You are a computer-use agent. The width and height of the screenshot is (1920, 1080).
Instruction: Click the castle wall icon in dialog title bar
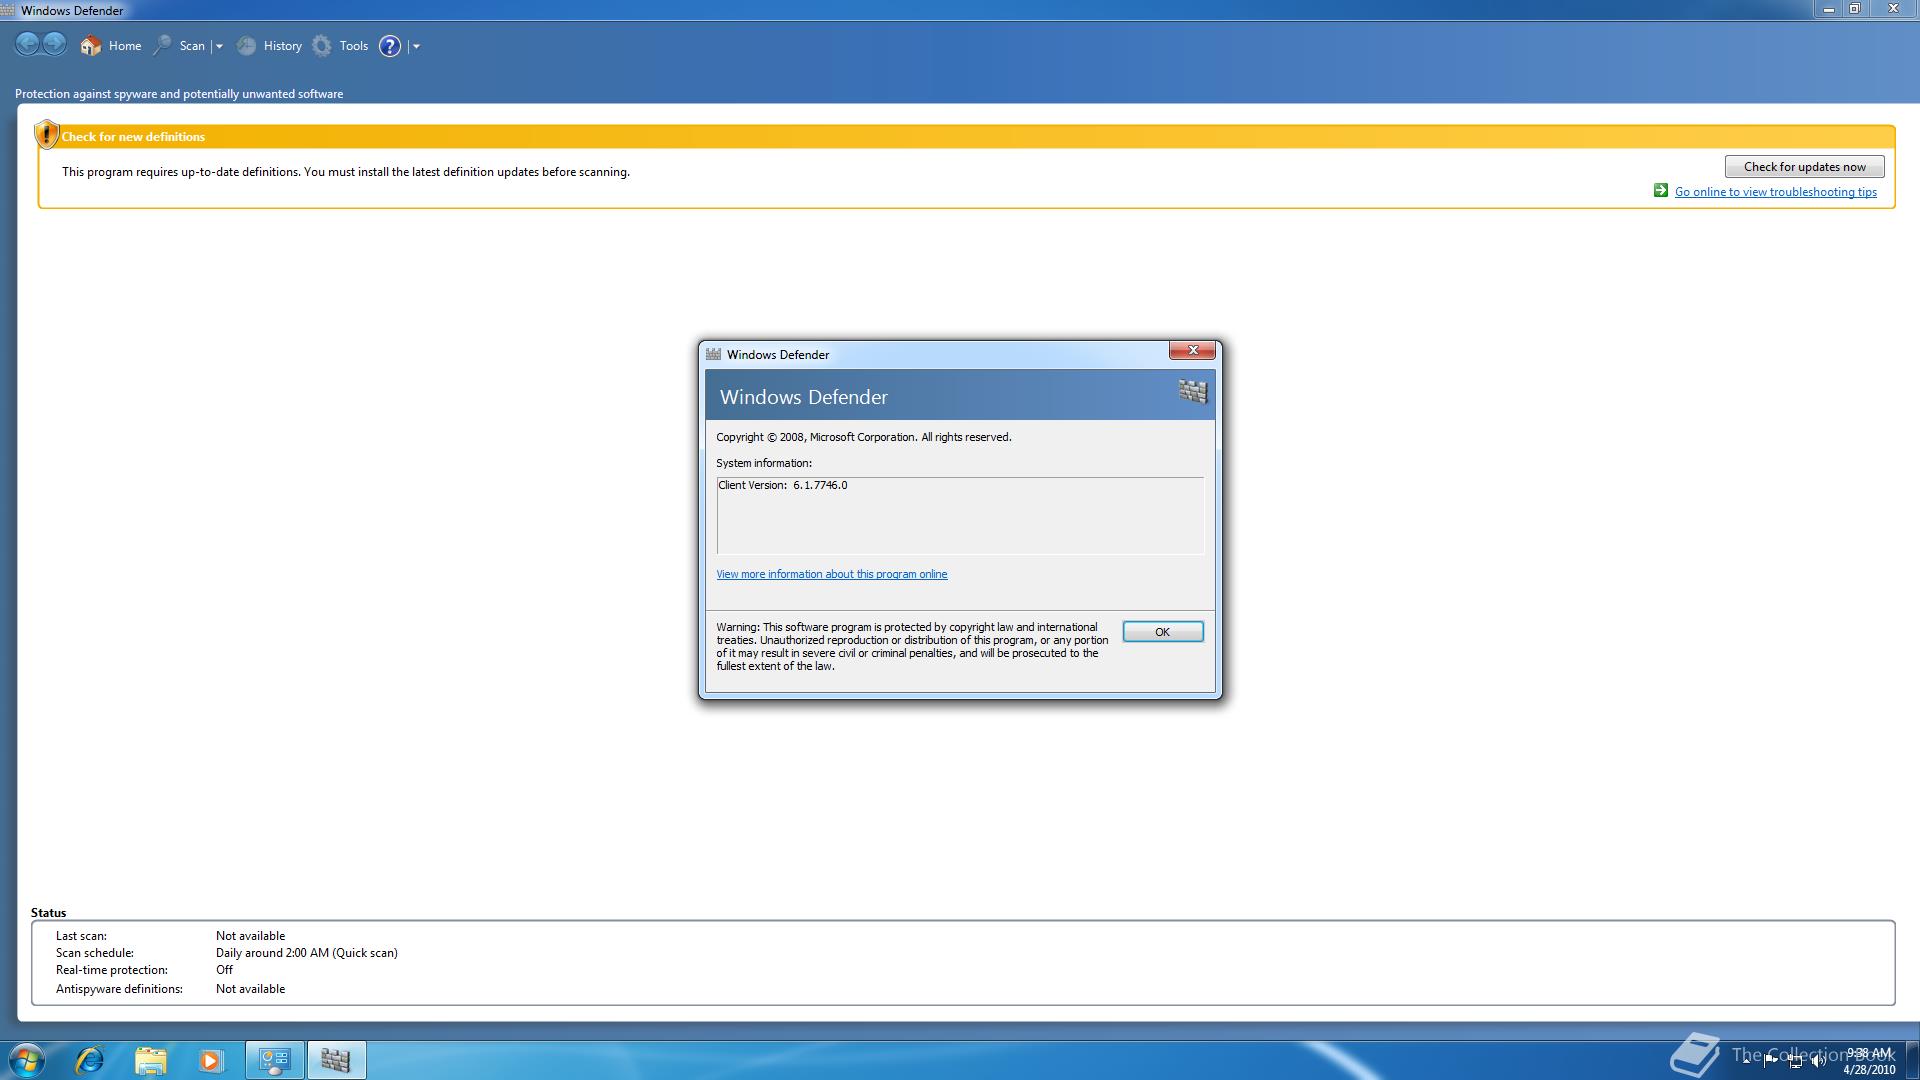pyautogui.click(x=713, y=354)
